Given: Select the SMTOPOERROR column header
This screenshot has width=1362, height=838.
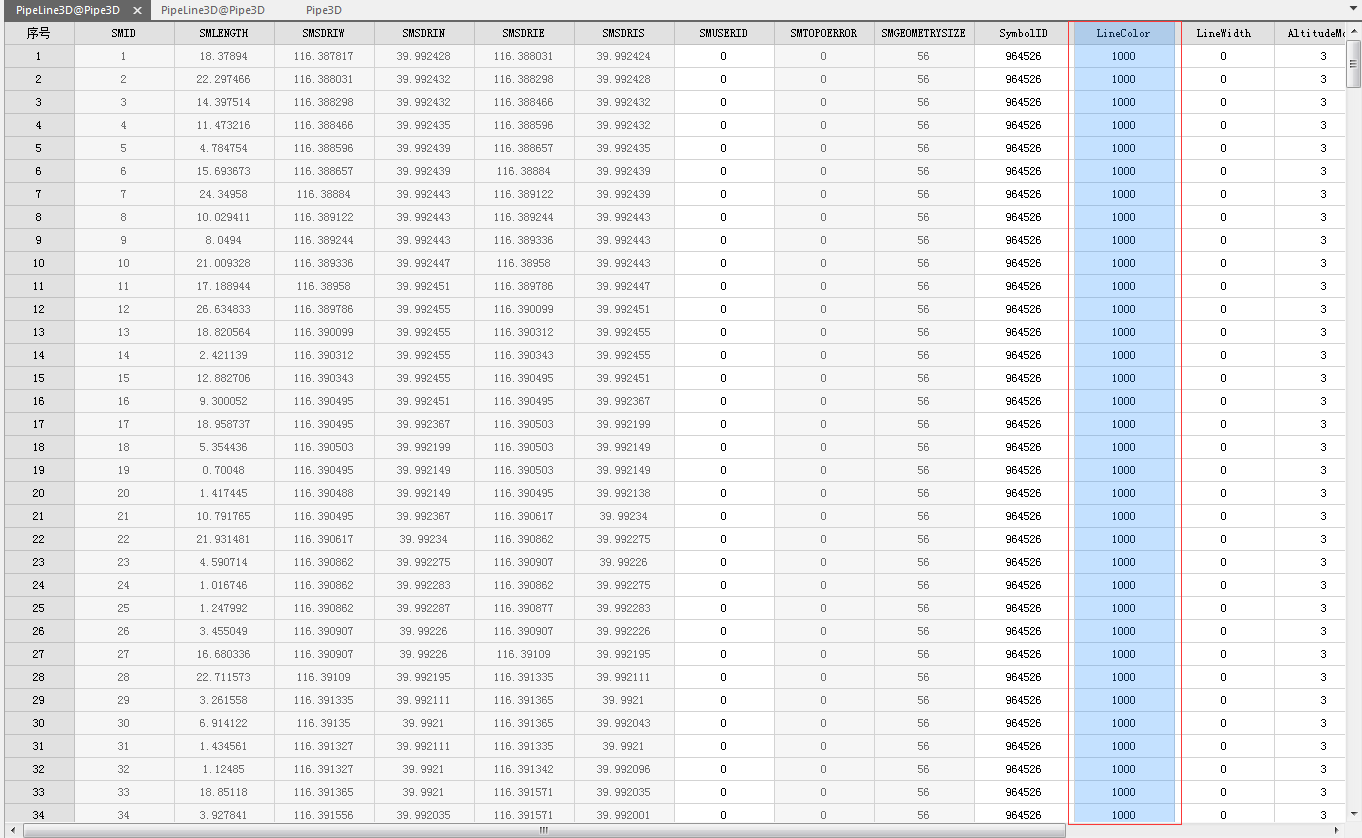Looking at the screenshot, I should 824,33.
